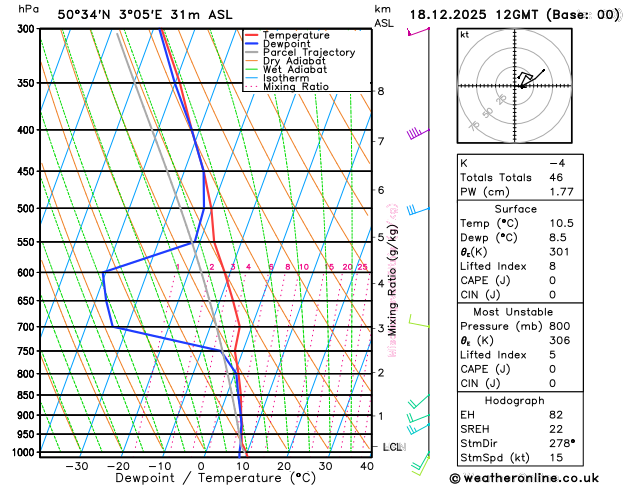Click the 'LCL' marker label

(x=392, y=447)
